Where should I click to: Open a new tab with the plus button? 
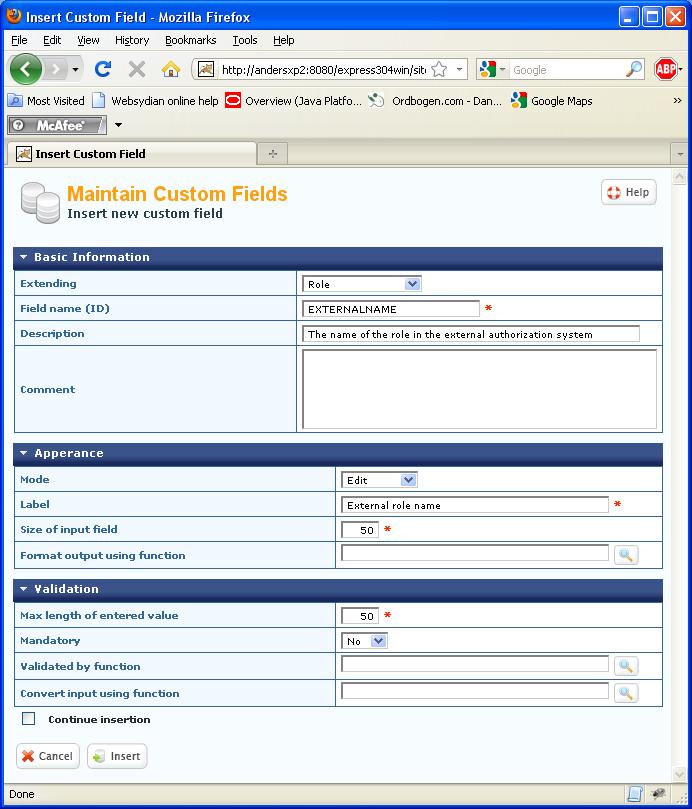click(272, 154)
